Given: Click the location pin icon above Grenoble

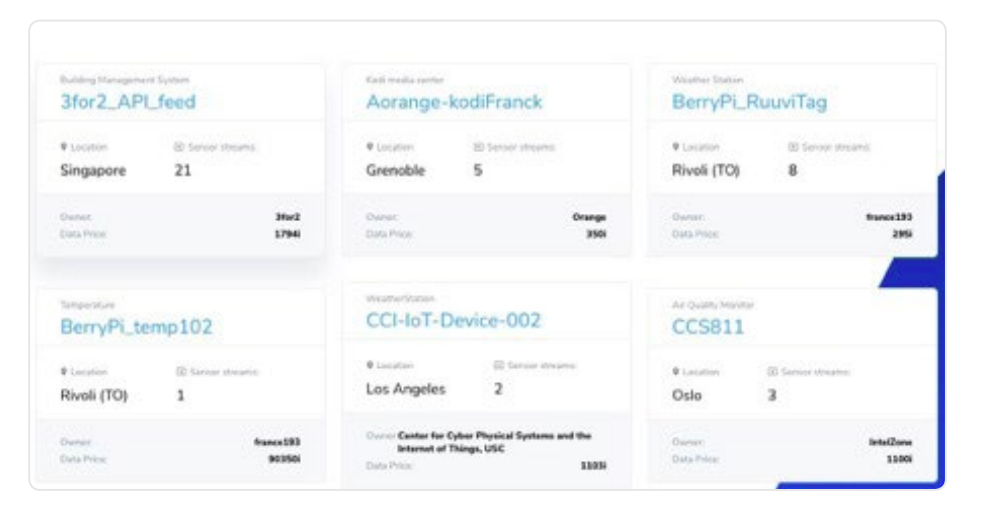Looking at the screenshot, I should click(370, 147).
